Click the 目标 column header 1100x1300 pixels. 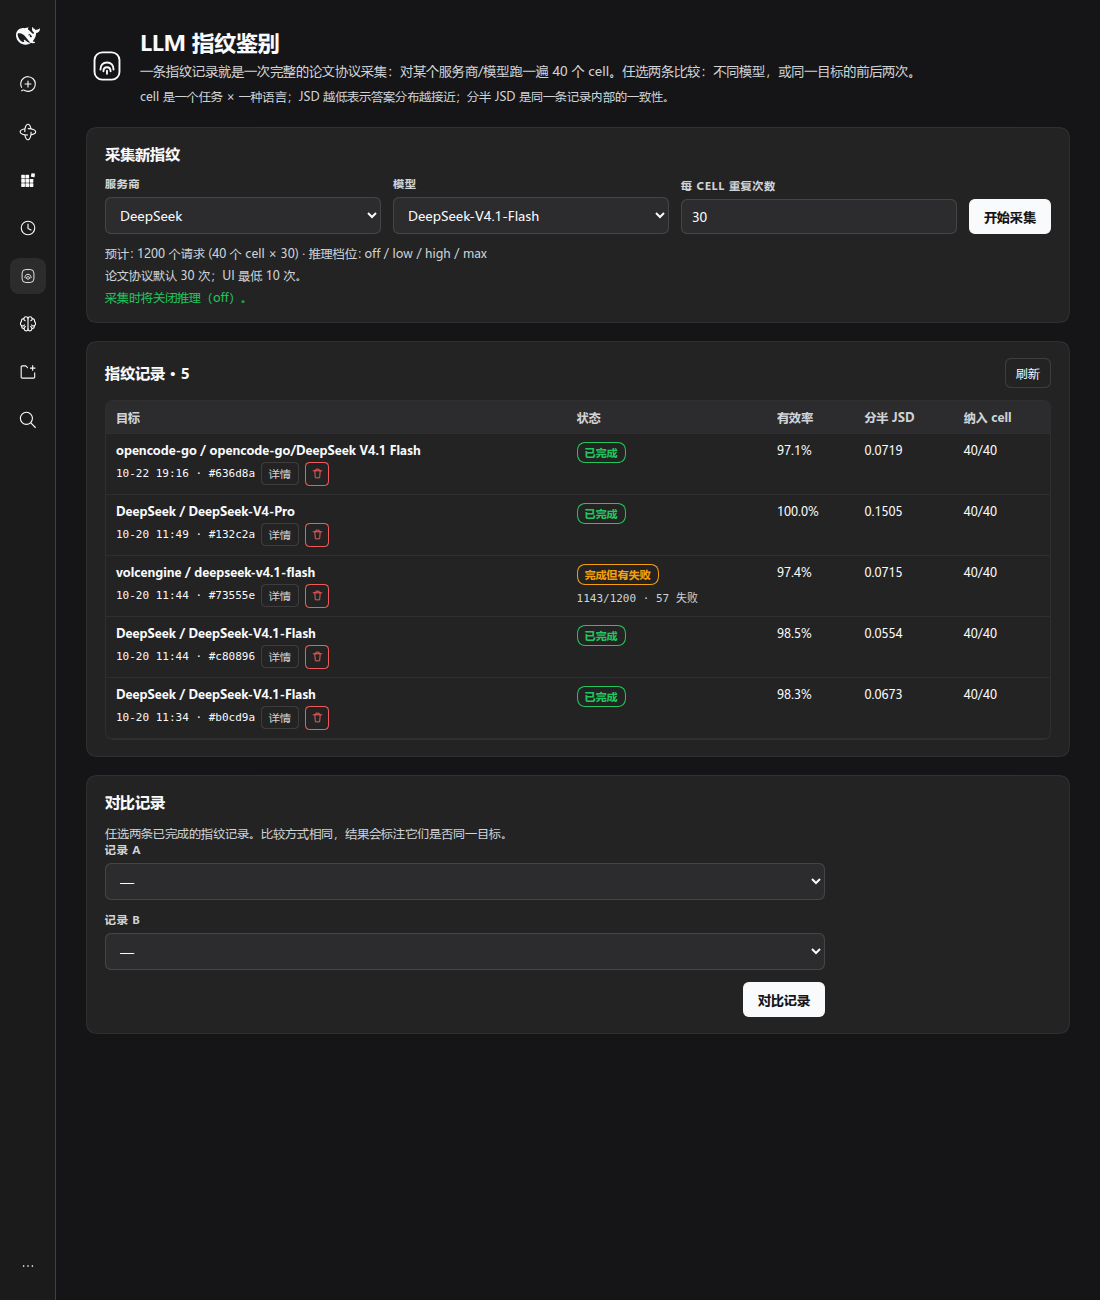[x=128, y=418]
